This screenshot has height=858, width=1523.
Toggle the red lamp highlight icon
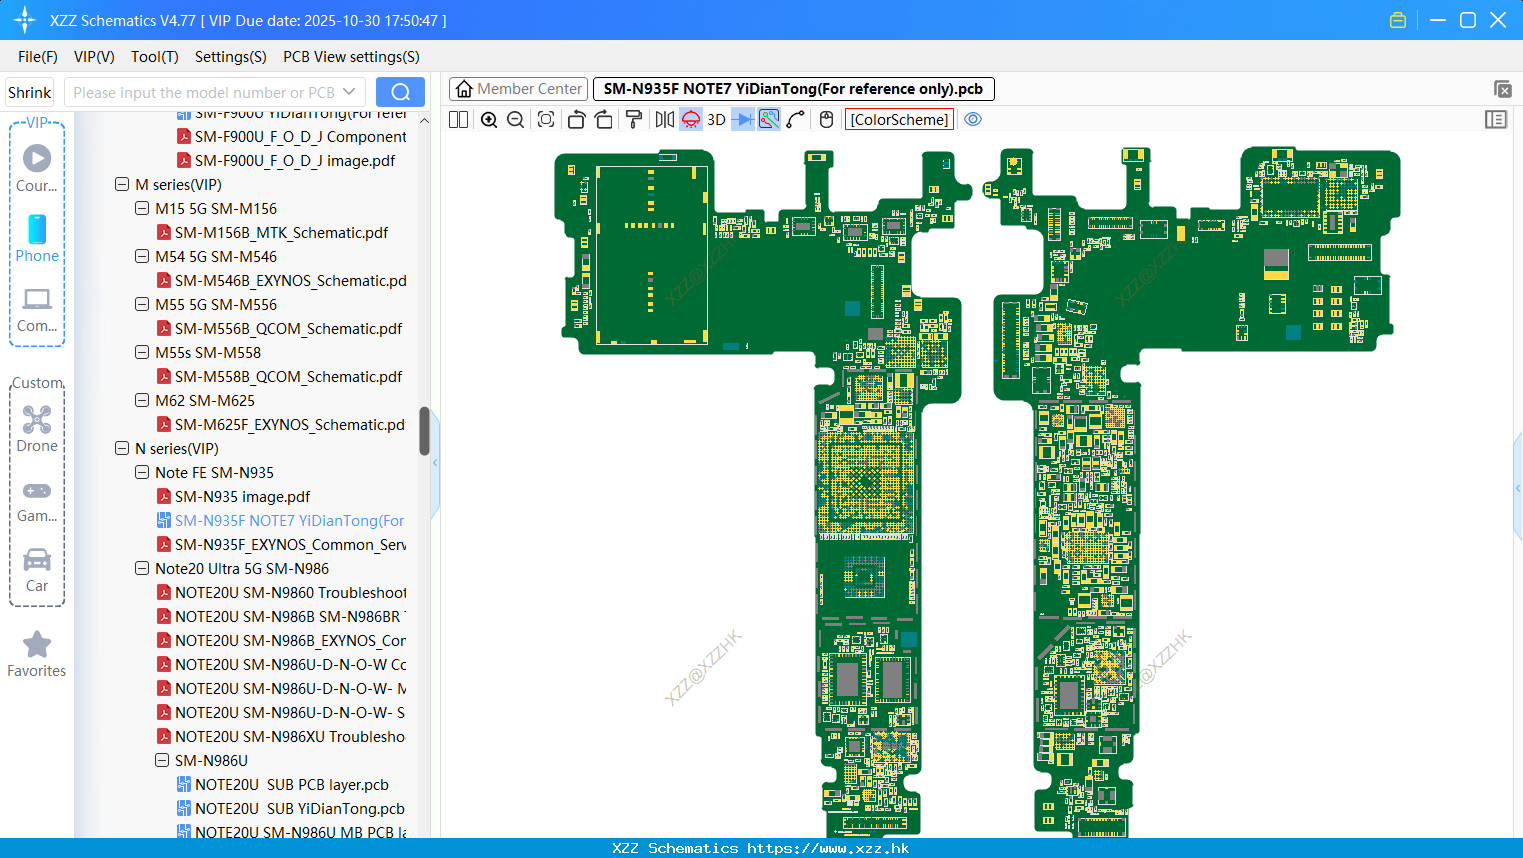691,119
